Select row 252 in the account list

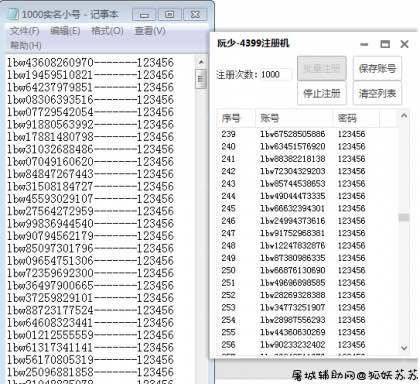[307, 295]
